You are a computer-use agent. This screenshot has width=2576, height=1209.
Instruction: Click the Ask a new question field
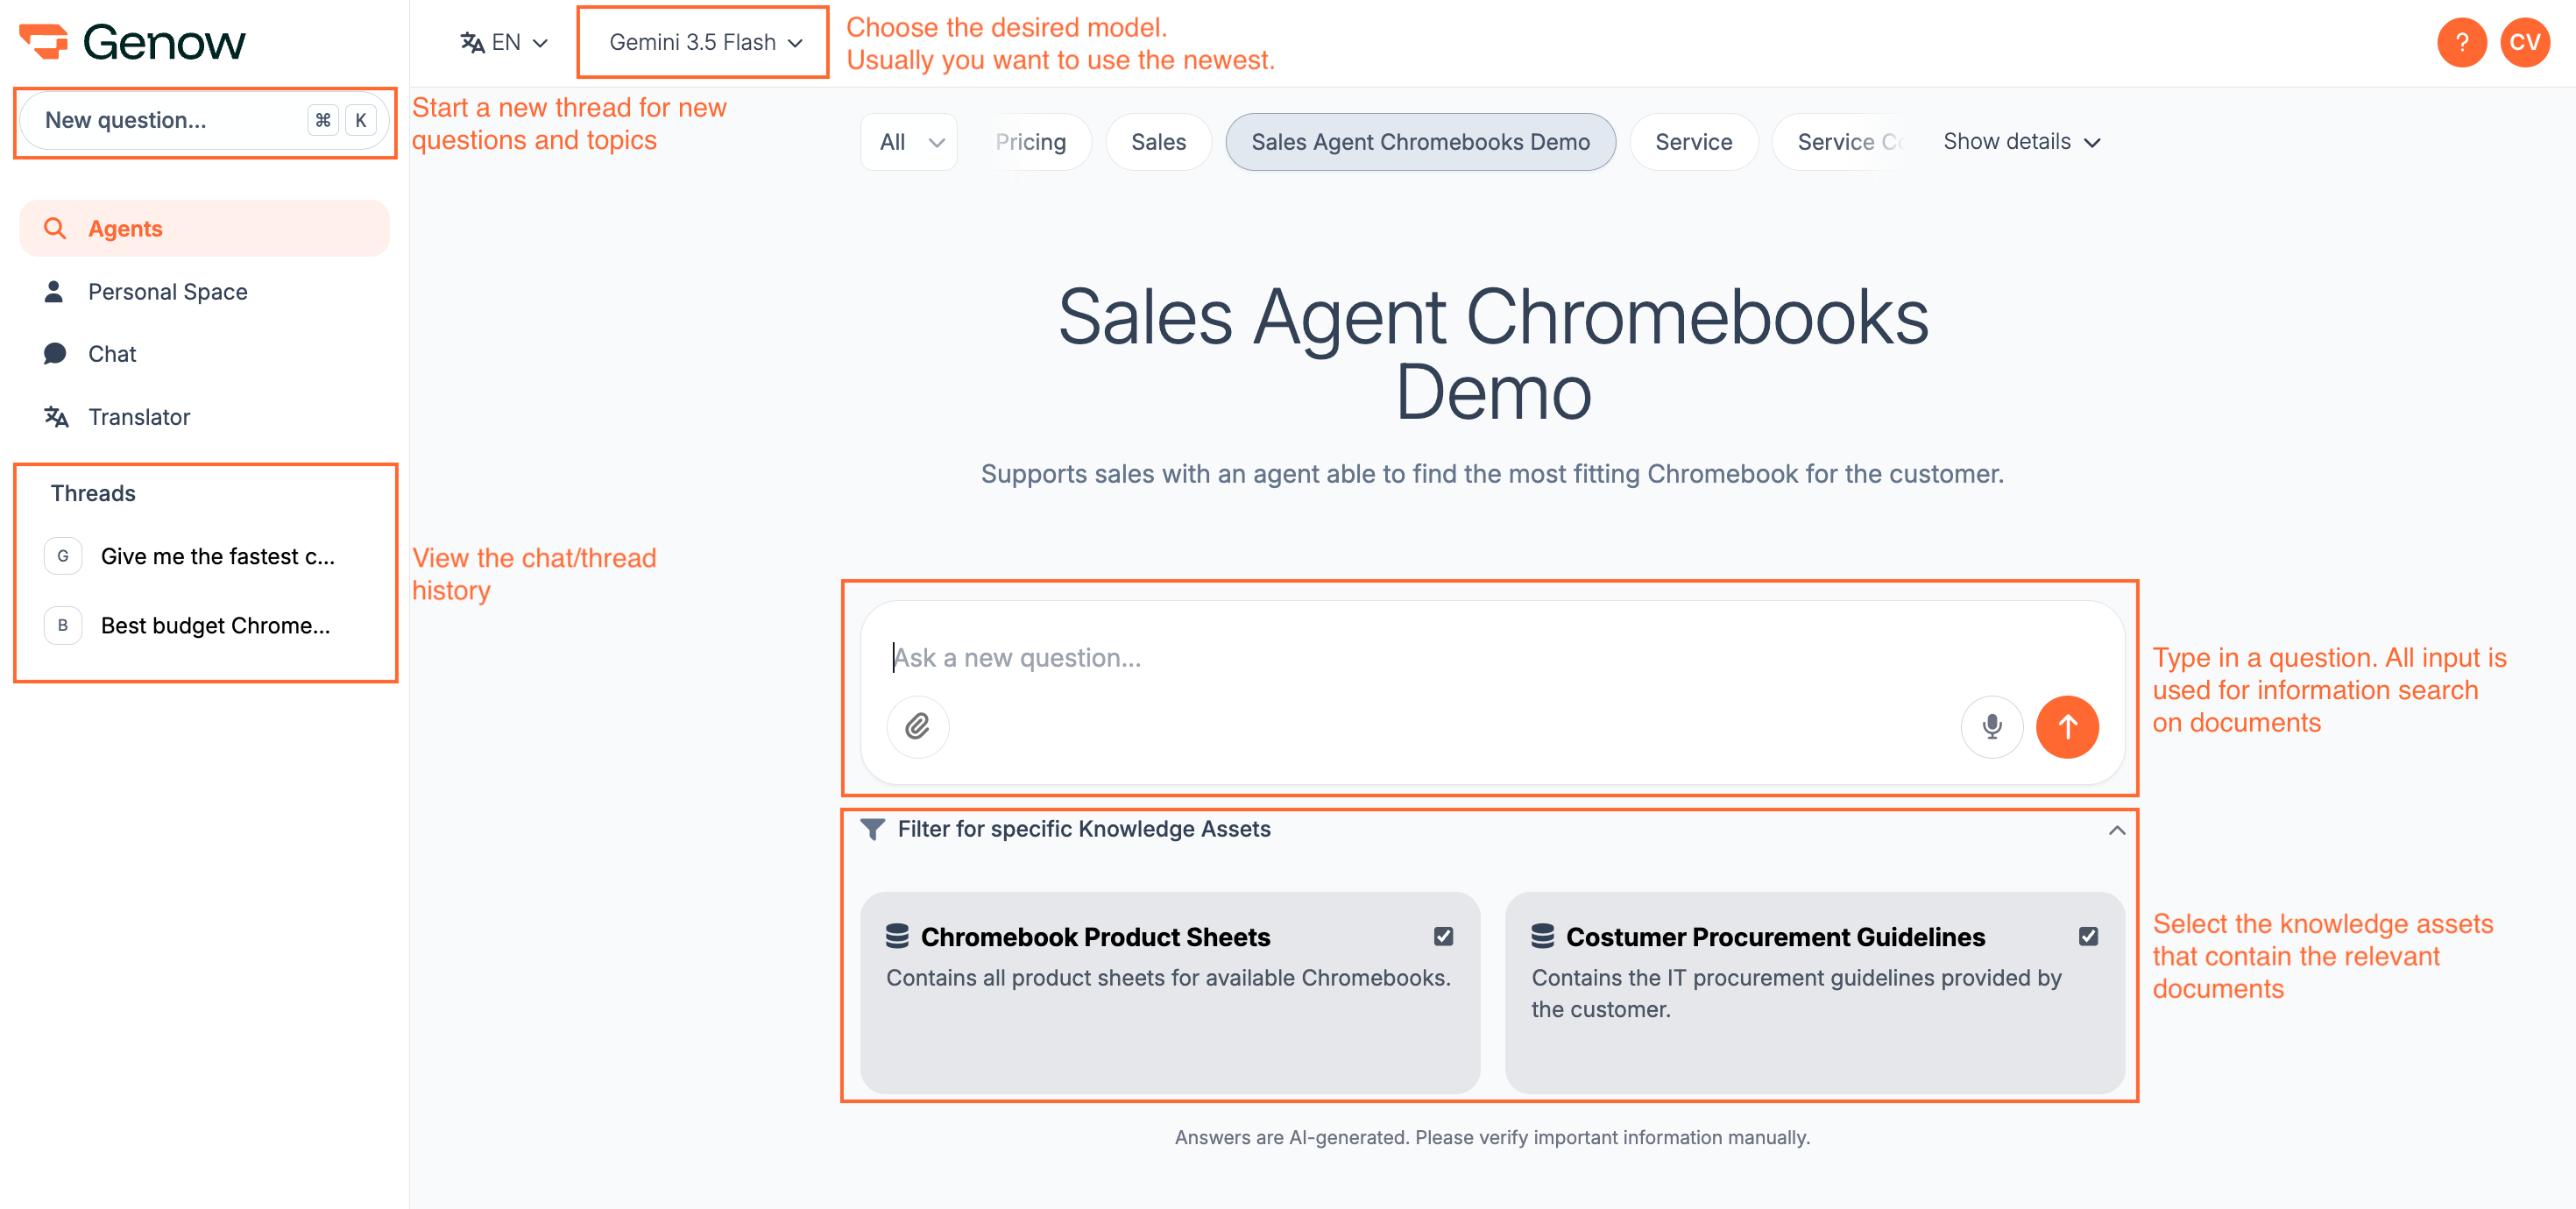(x=1490, y=658)
